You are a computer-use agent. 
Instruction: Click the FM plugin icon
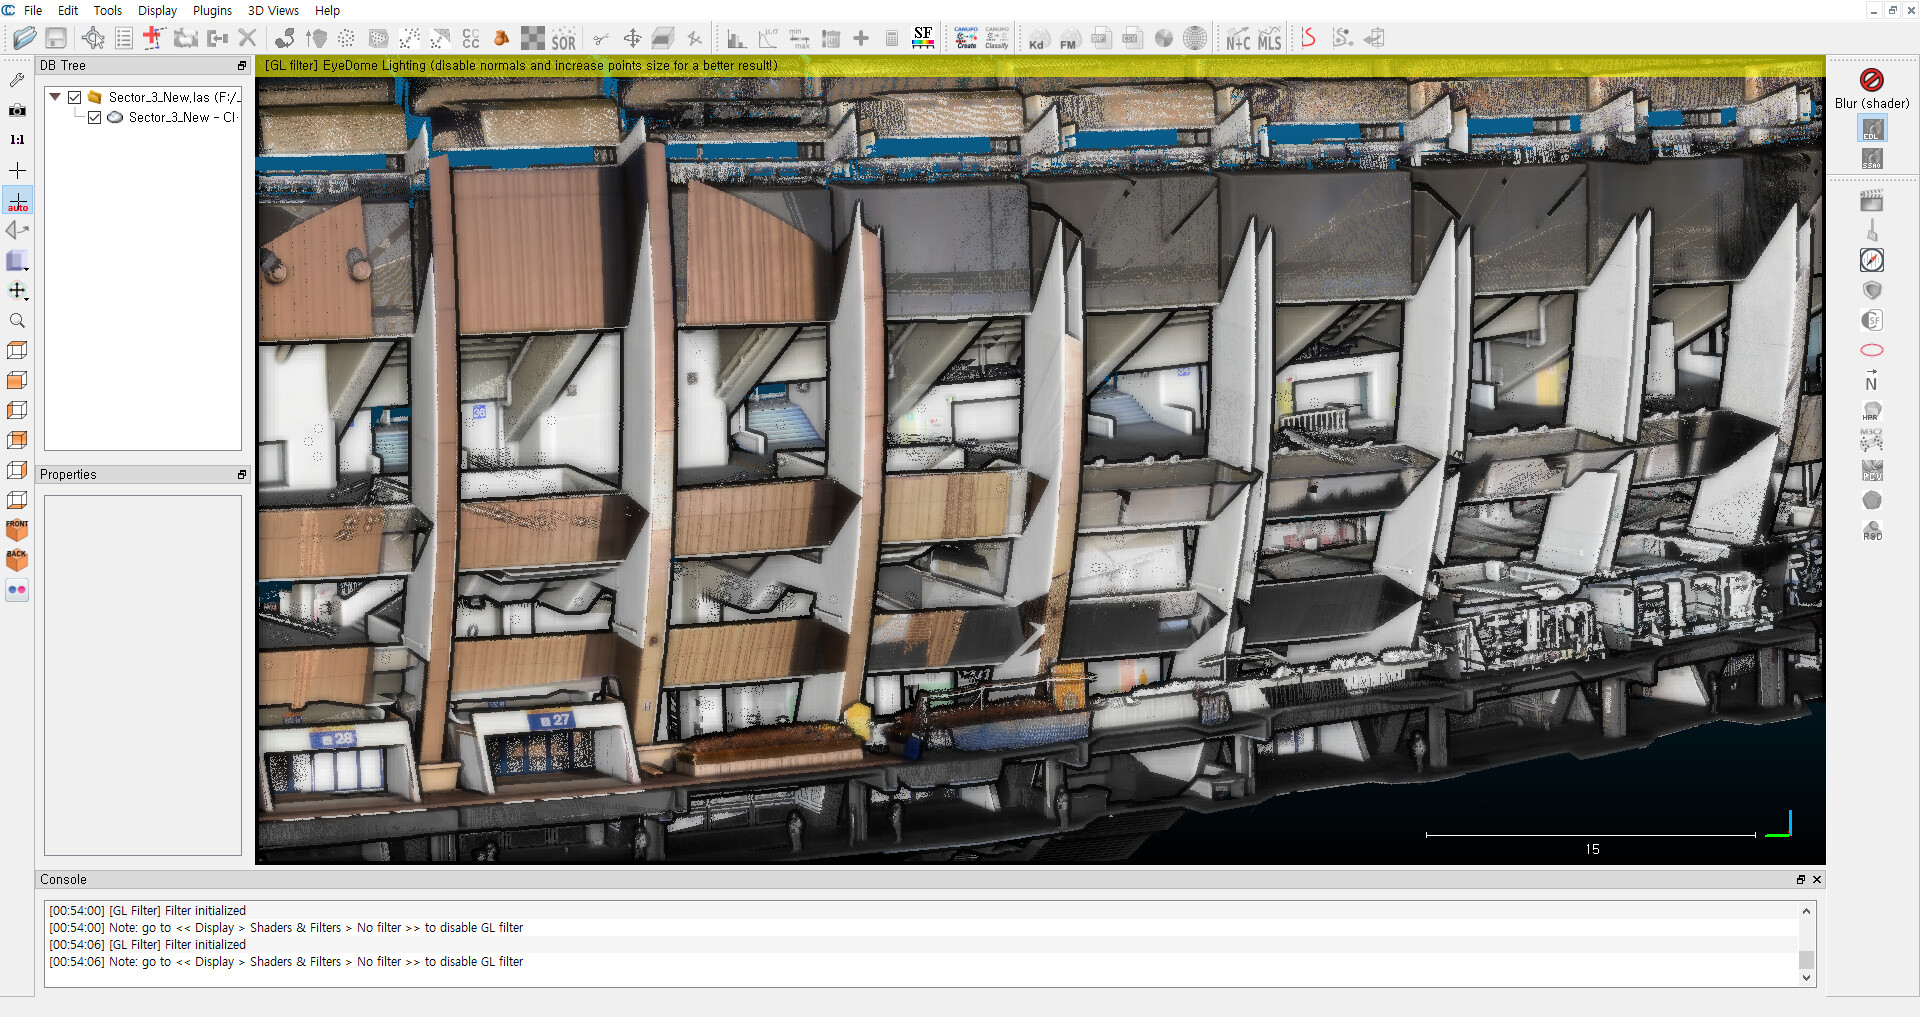coord(1069,38)
